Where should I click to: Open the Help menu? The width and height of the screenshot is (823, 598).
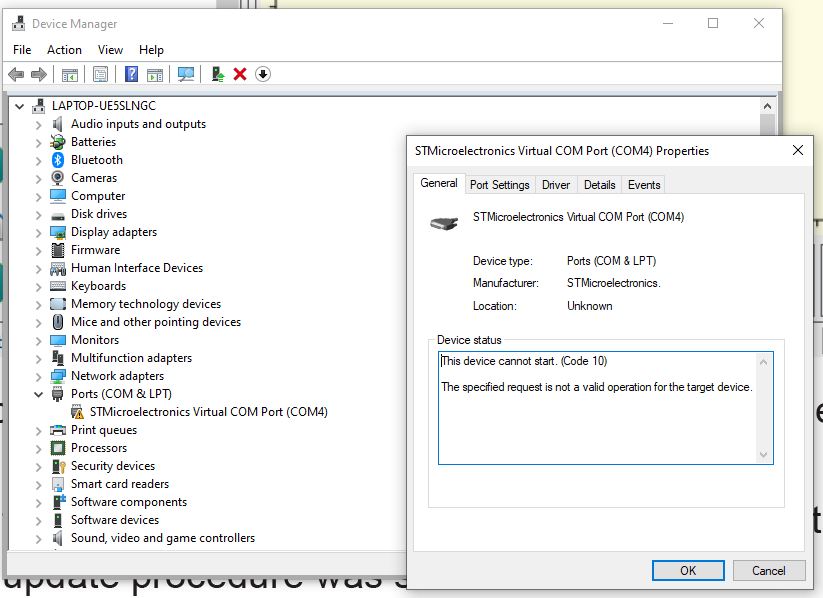(151, 50)
